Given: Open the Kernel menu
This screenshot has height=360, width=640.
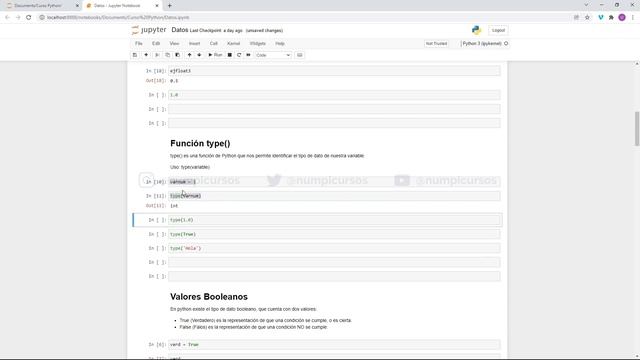Looking at the screenshot, I should point(233,43).
